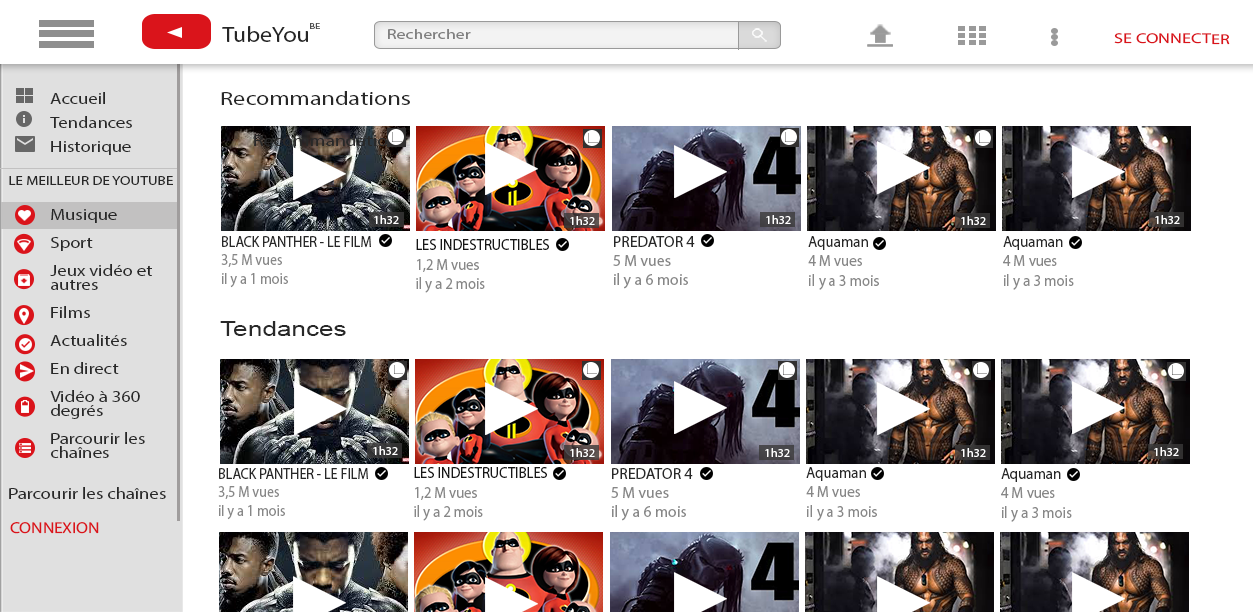Image resolution: width=1253 pixels, height=612 pixels.
Task: Open the En direct category
Action: pyautogui.click(x=84, y=369)
